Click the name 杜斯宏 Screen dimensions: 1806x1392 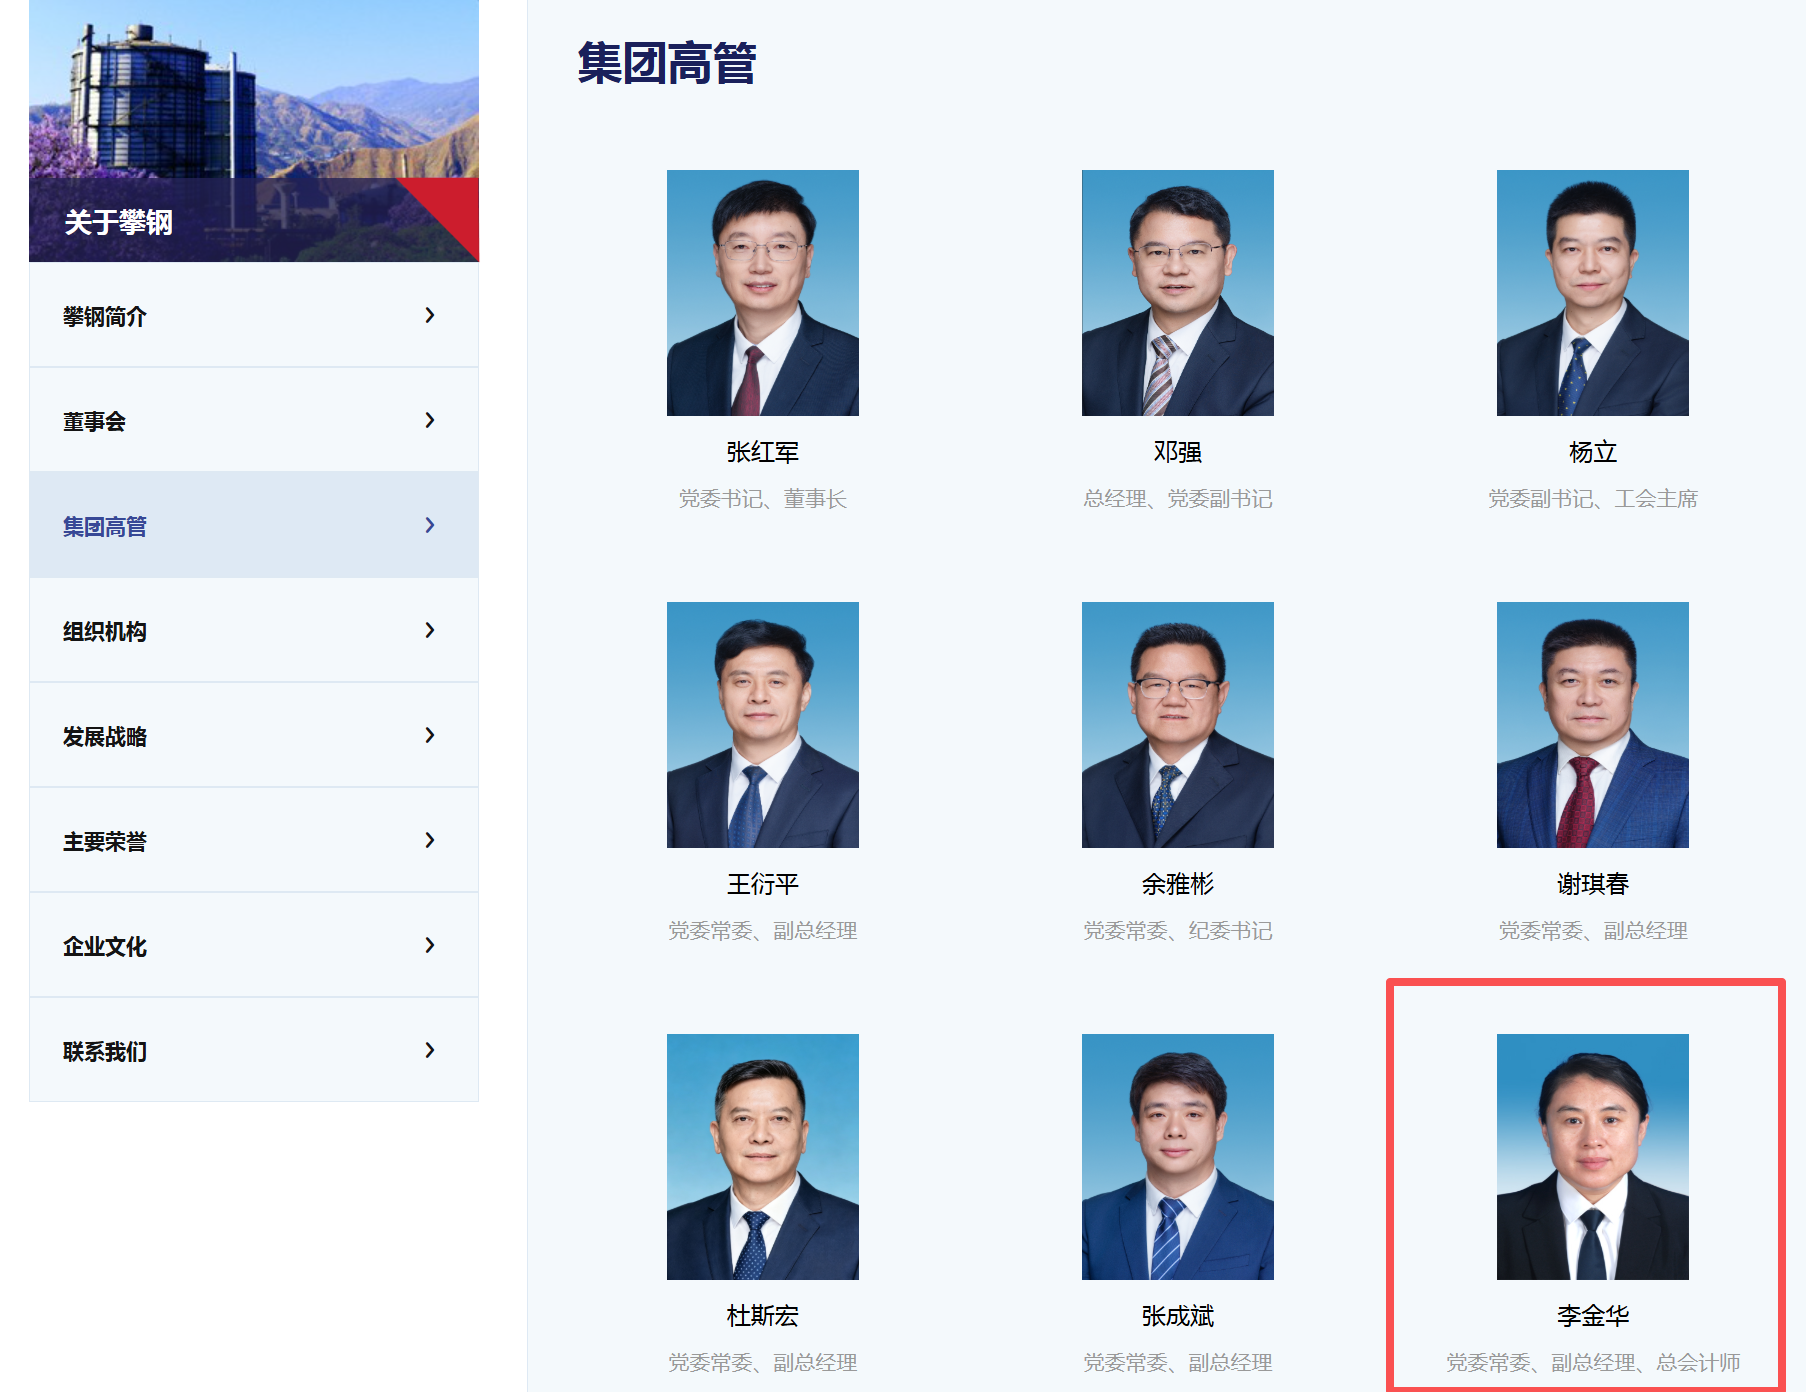[x=763, y=1317]
